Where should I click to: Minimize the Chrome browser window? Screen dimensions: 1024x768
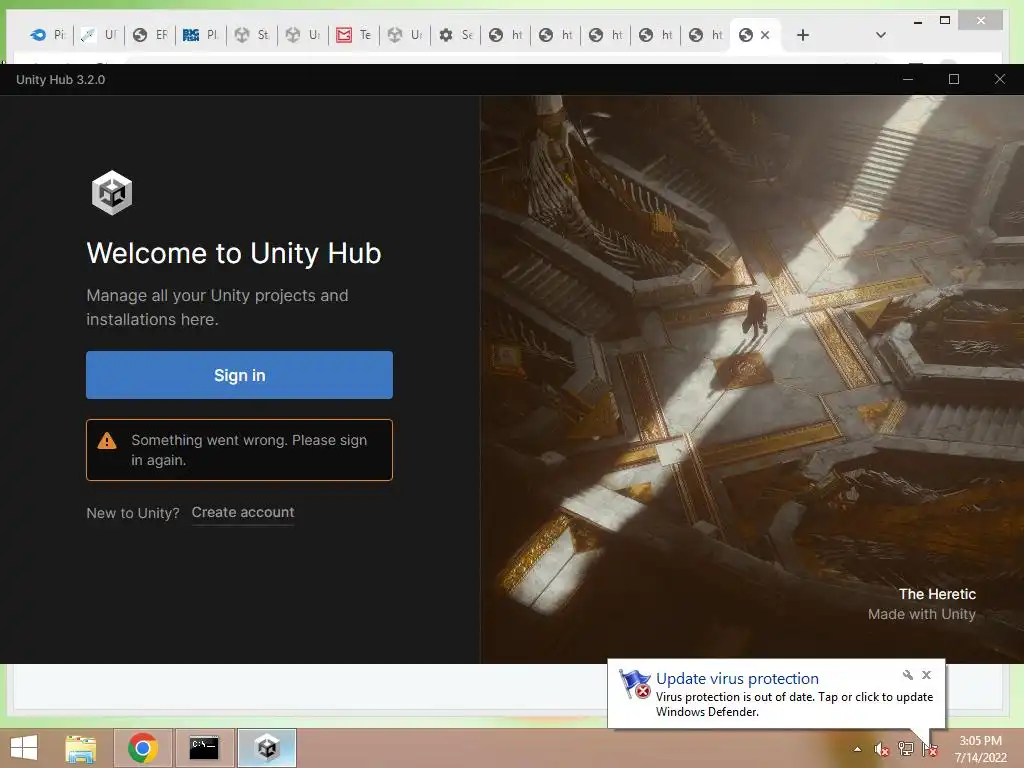tap(918, 21)
